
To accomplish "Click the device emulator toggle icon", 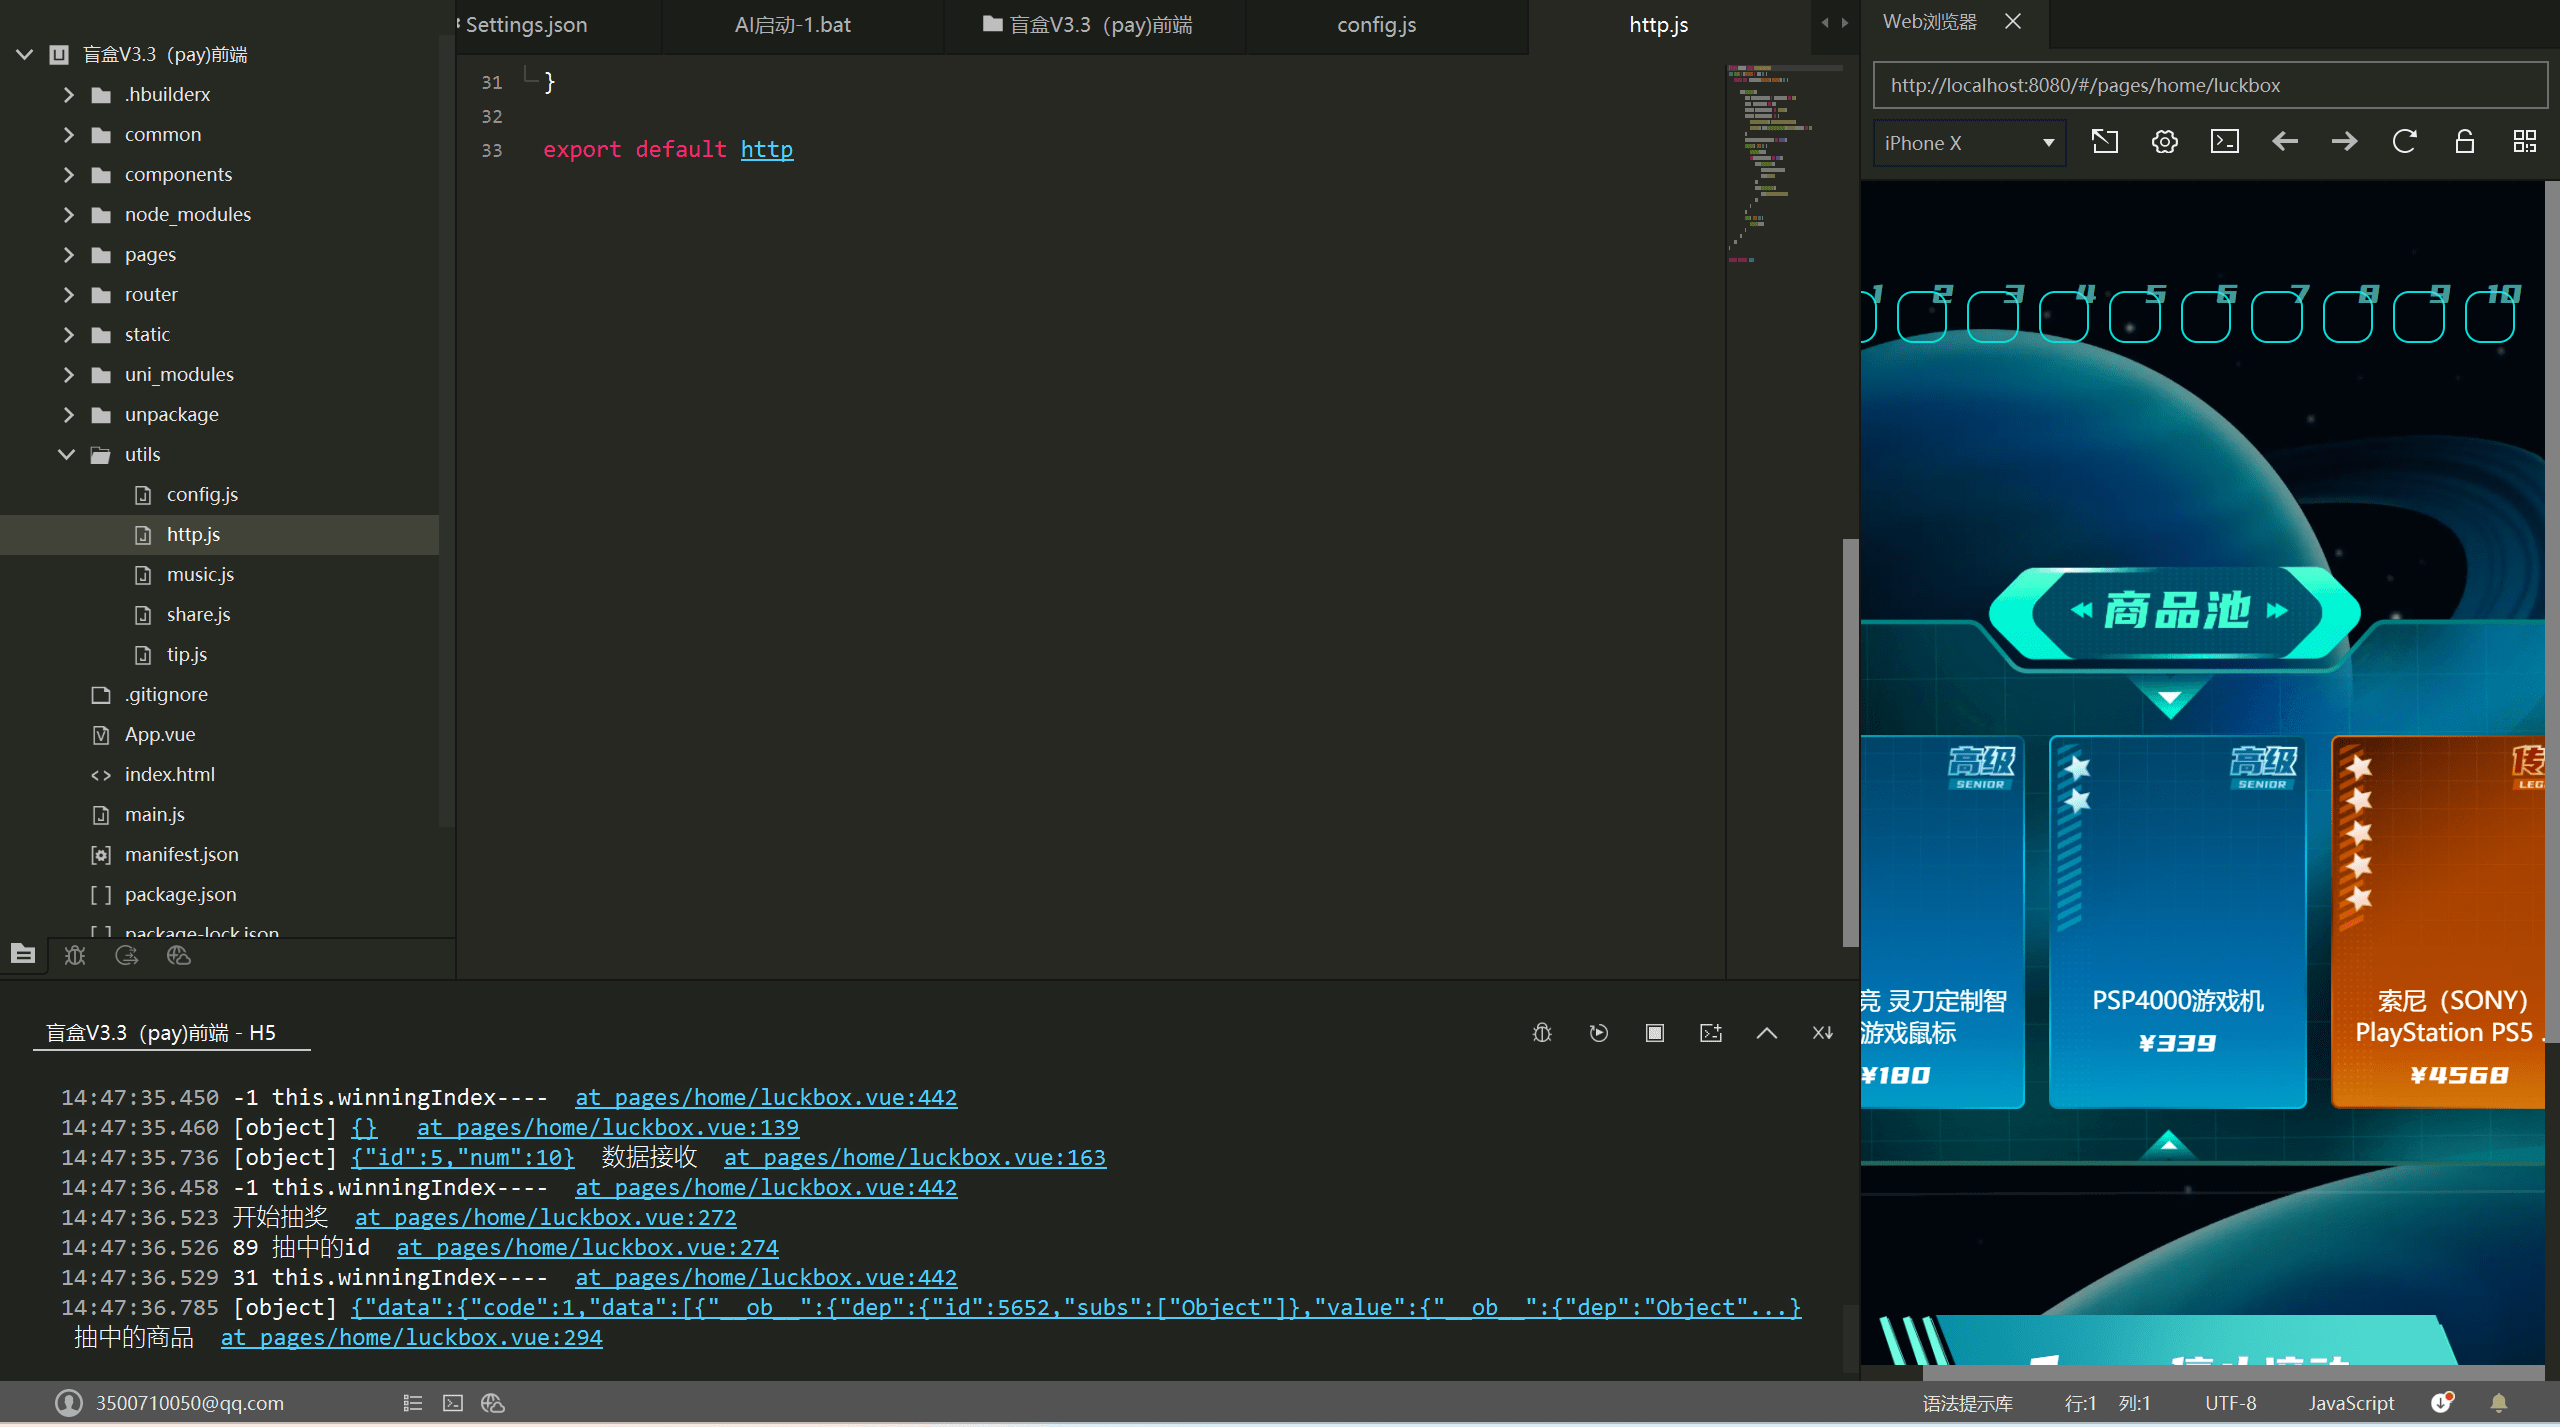I will [2105, 142].
